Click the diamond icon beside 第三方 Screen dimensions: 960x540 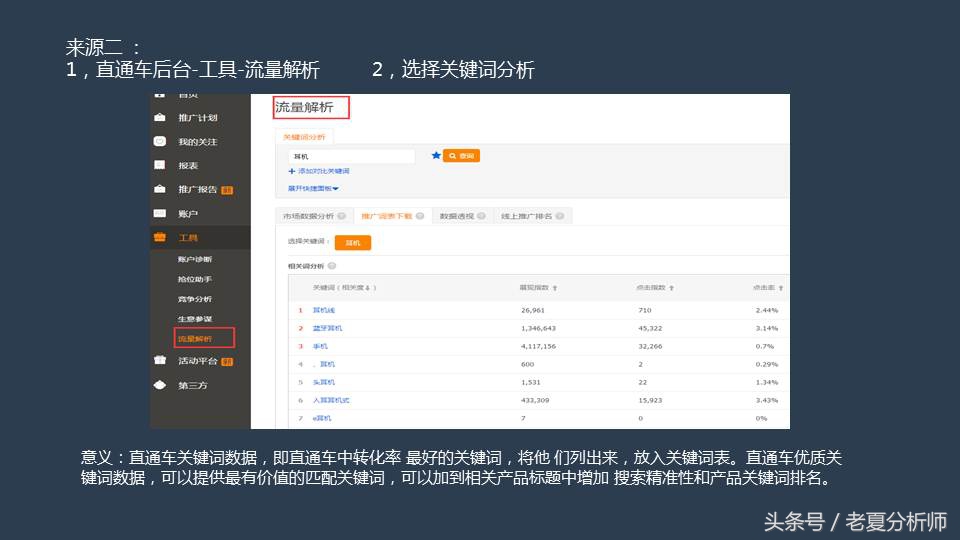click(x=160, y=385)
